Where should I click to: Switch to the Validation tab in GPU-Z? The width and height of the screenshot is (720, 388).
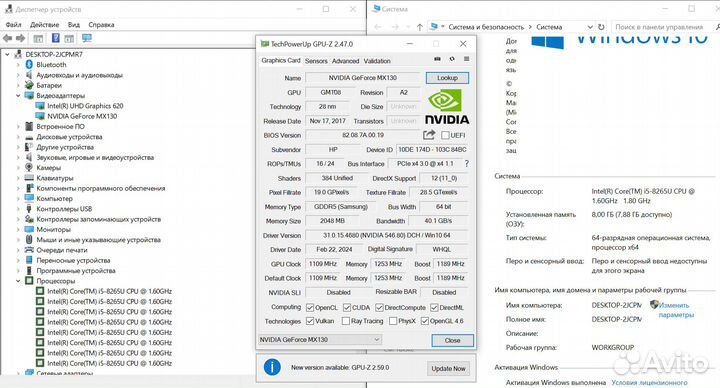tap(377, 61)
